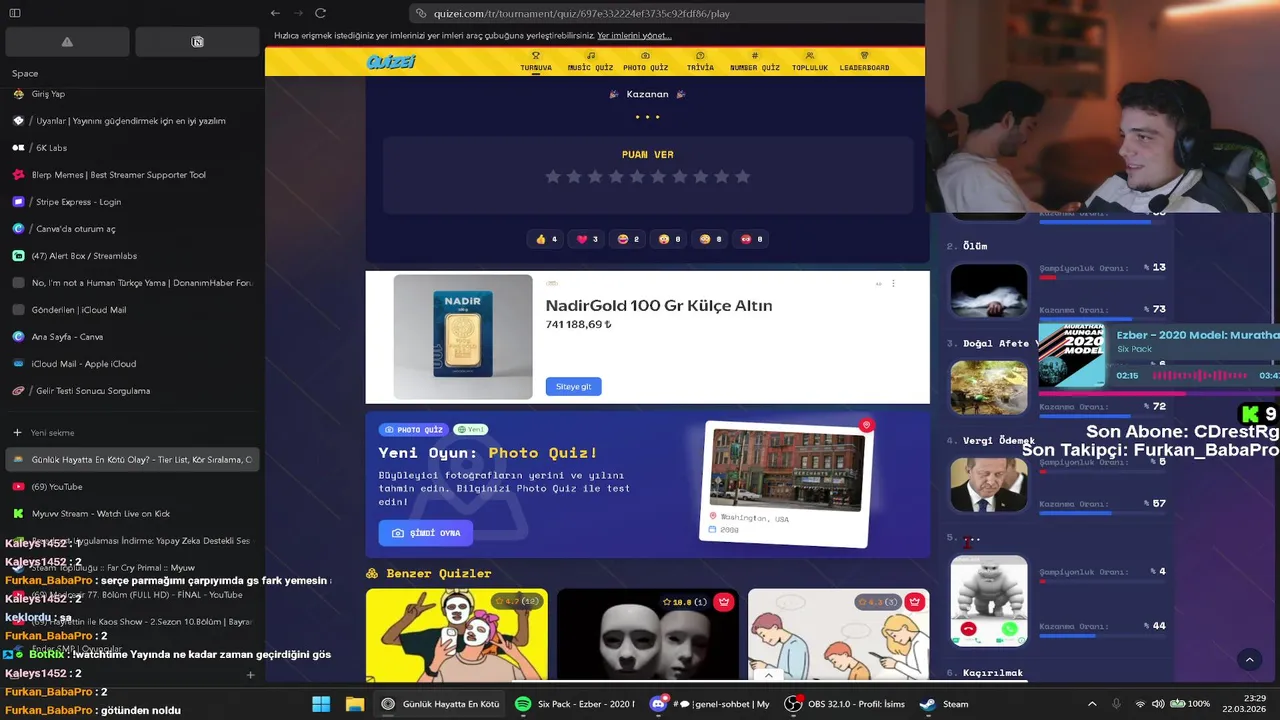This screenshot has width=1280, height=720.
Task: React with the laughing emoji showing 2
Action: pyautogui.click(x=628, y=239)
